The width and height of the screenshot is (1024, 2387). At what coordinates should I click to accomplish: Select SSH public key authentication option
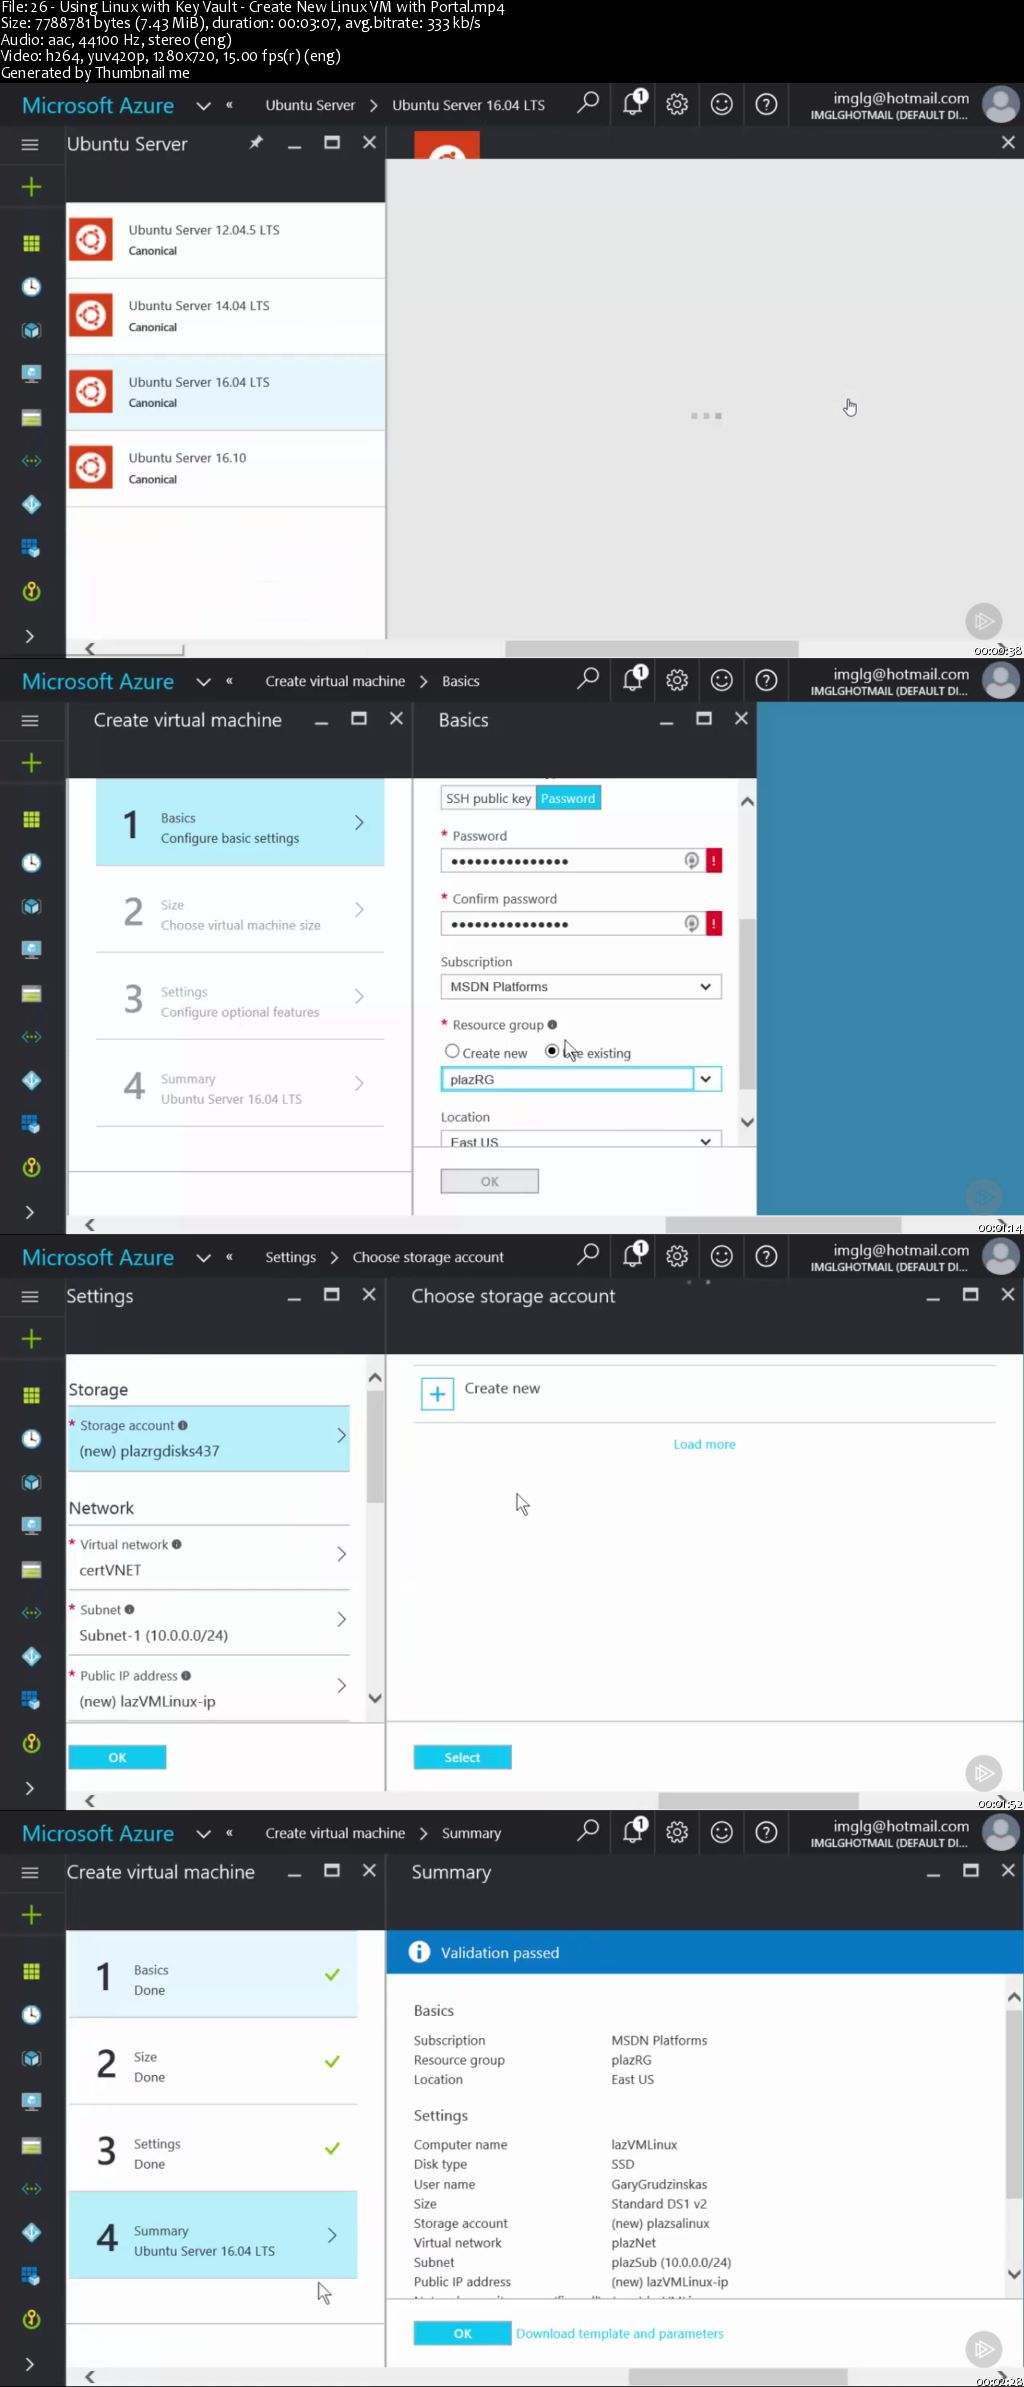[488, 798]
